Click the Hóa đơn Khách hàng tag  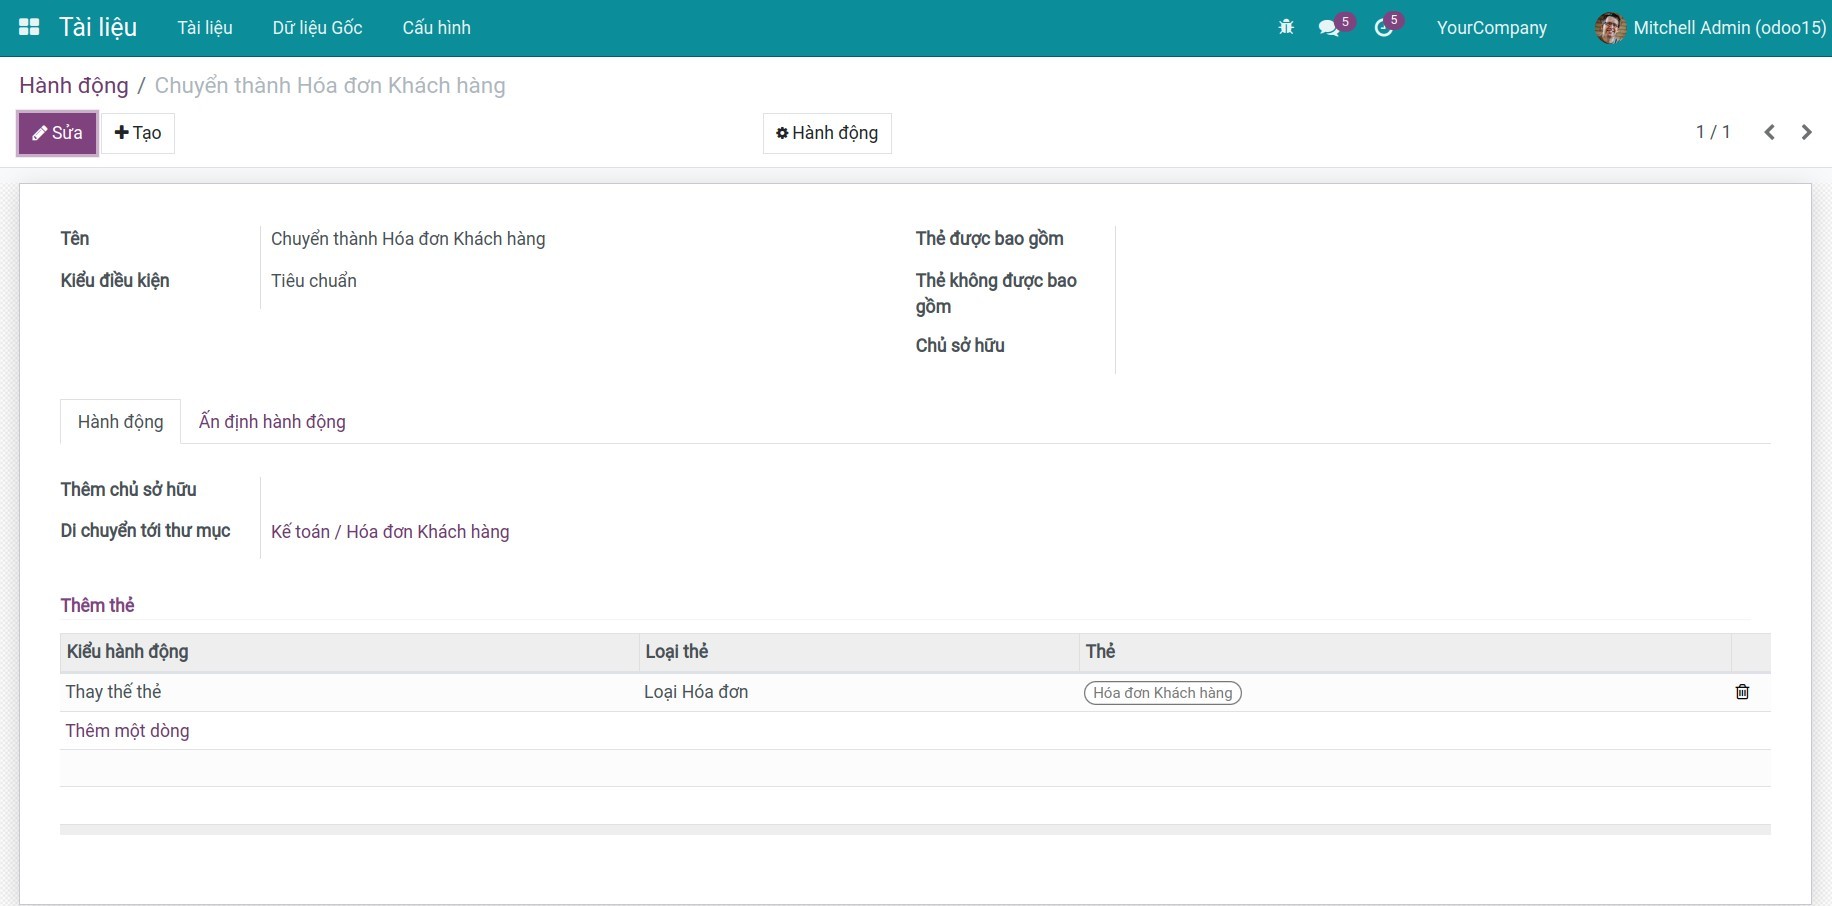tap(1162, 693)
